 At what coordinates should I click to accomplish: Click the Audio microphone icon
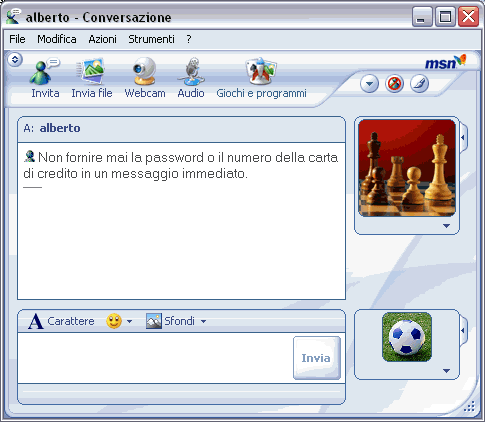point(191,71)
